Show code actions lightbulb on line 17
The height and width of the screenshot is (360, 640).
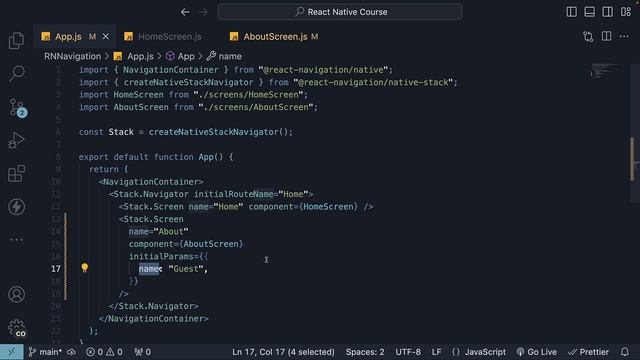click(84, 268)
